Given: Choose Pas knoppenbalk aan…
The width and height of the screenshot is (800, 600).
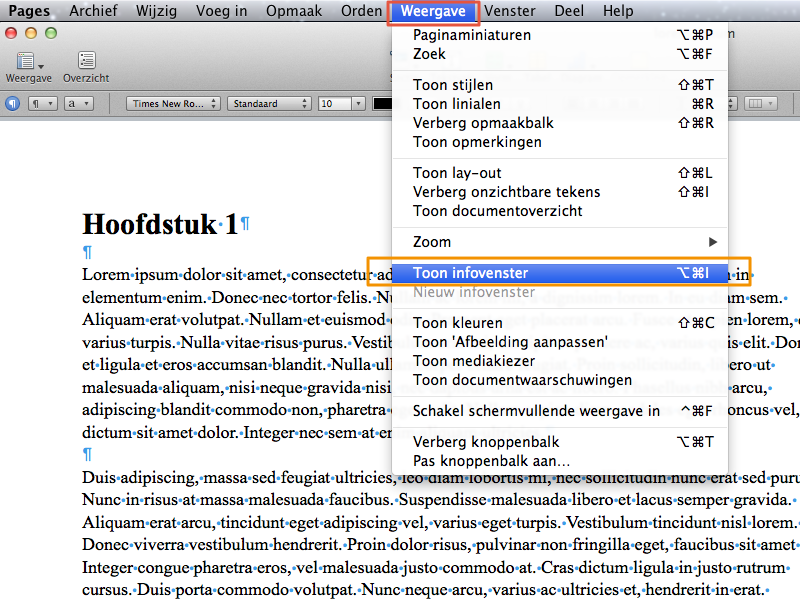Looking at the screenshot, I should pos(560,461).
